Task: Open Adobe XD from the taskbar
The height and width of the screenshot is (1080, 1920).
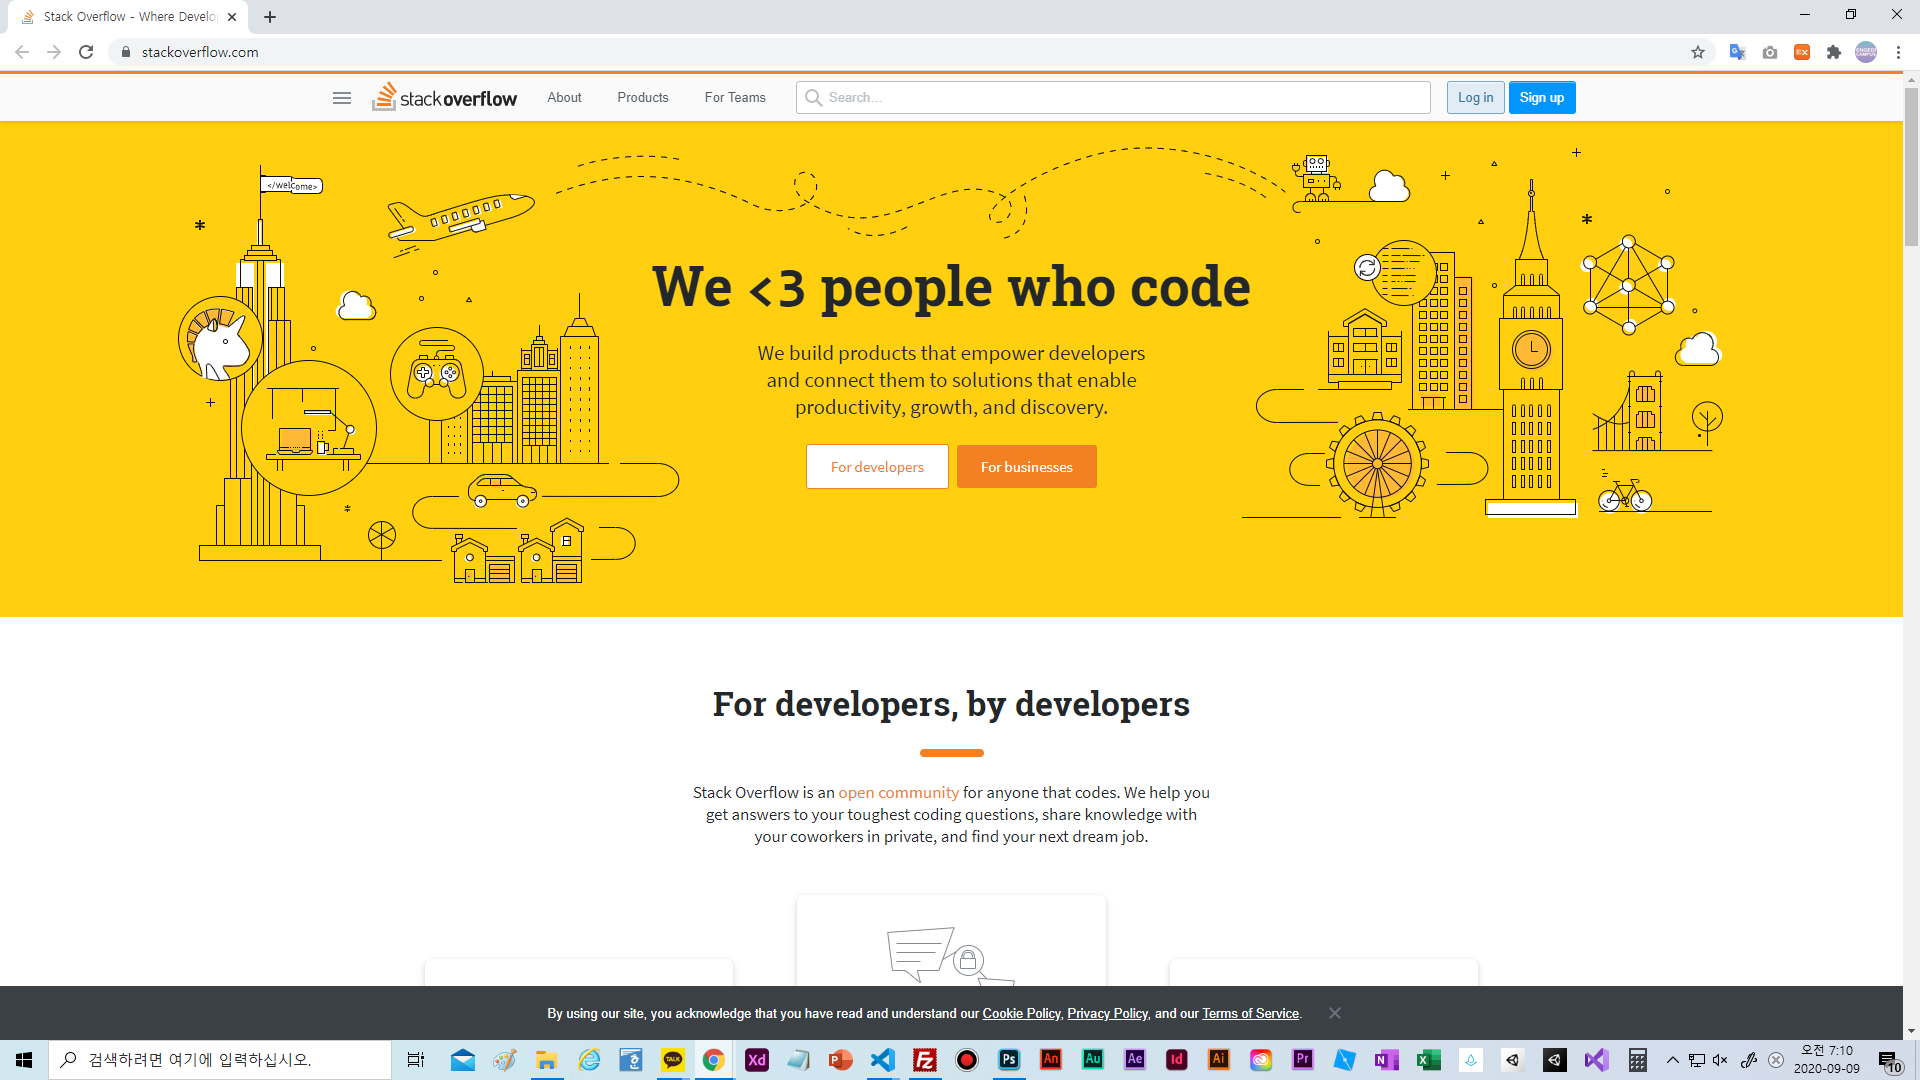Action: click(x=757, y=1060)
